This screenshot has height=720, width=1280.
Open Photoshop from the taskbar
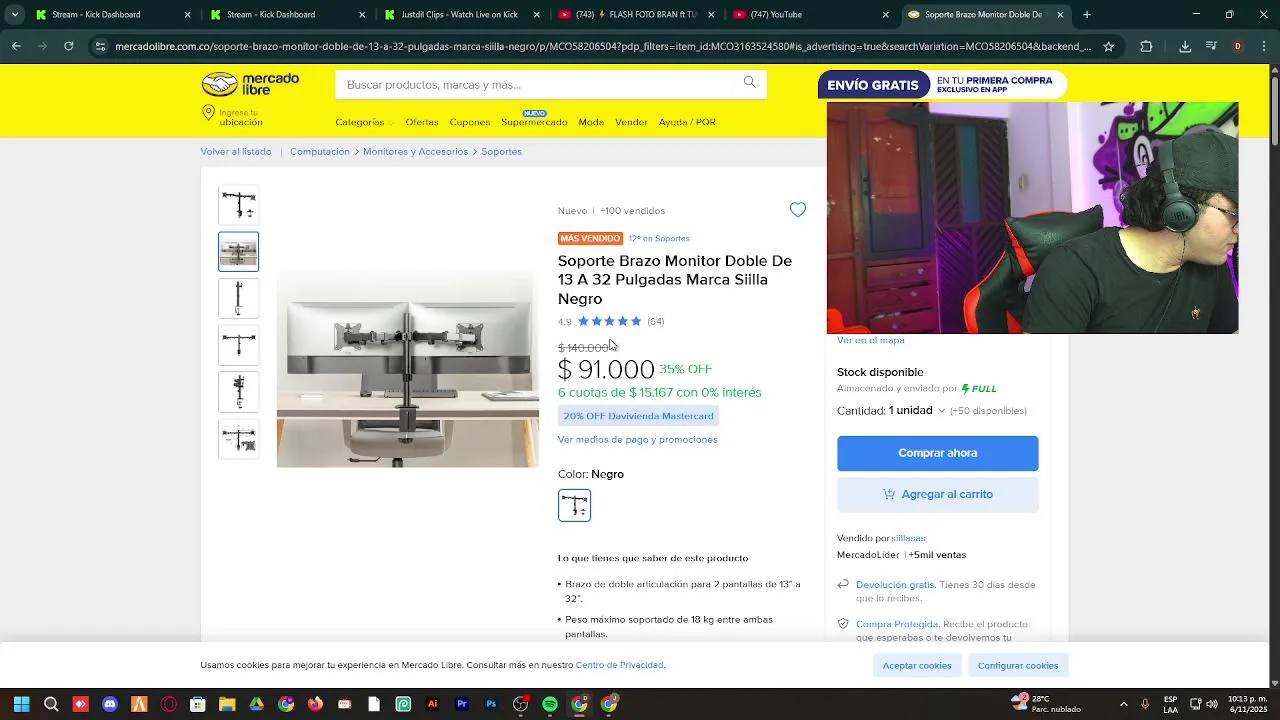[491, 704]
